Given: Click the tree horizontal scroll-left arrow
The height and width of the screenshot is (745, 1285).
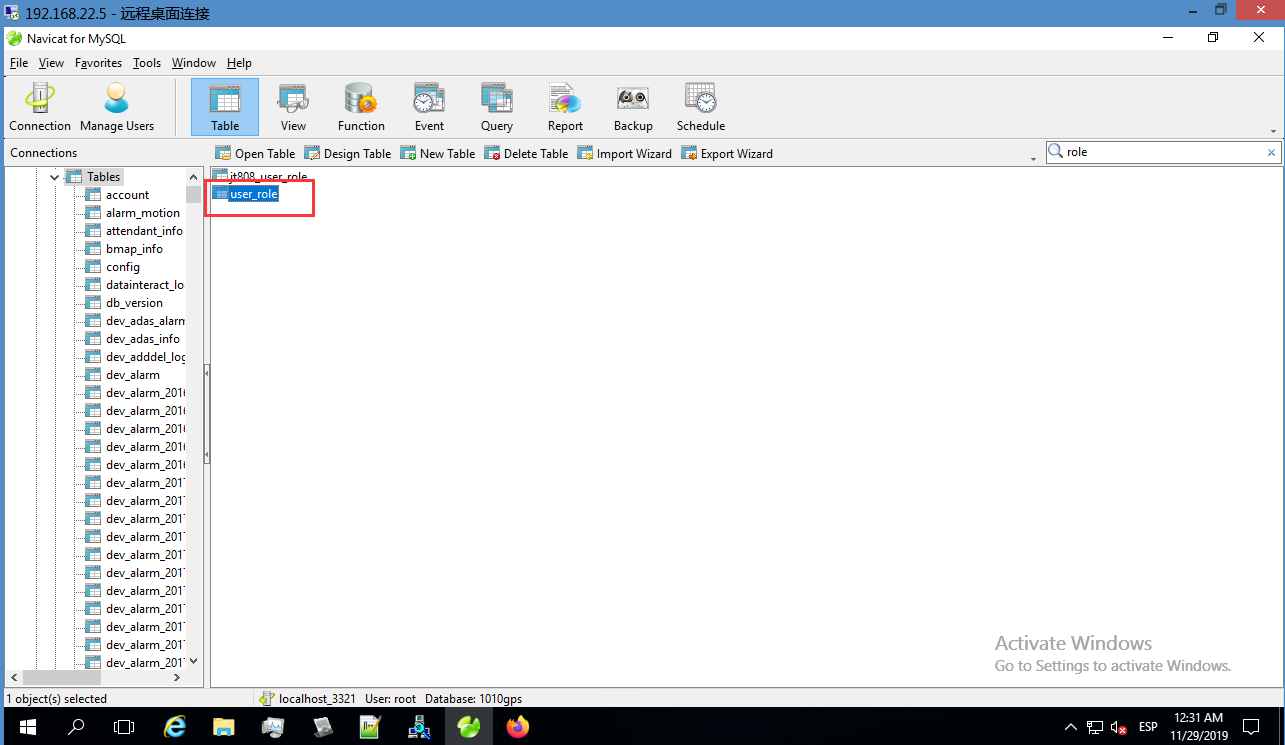Looking at the screenshot, I should (x=14, y=678).
